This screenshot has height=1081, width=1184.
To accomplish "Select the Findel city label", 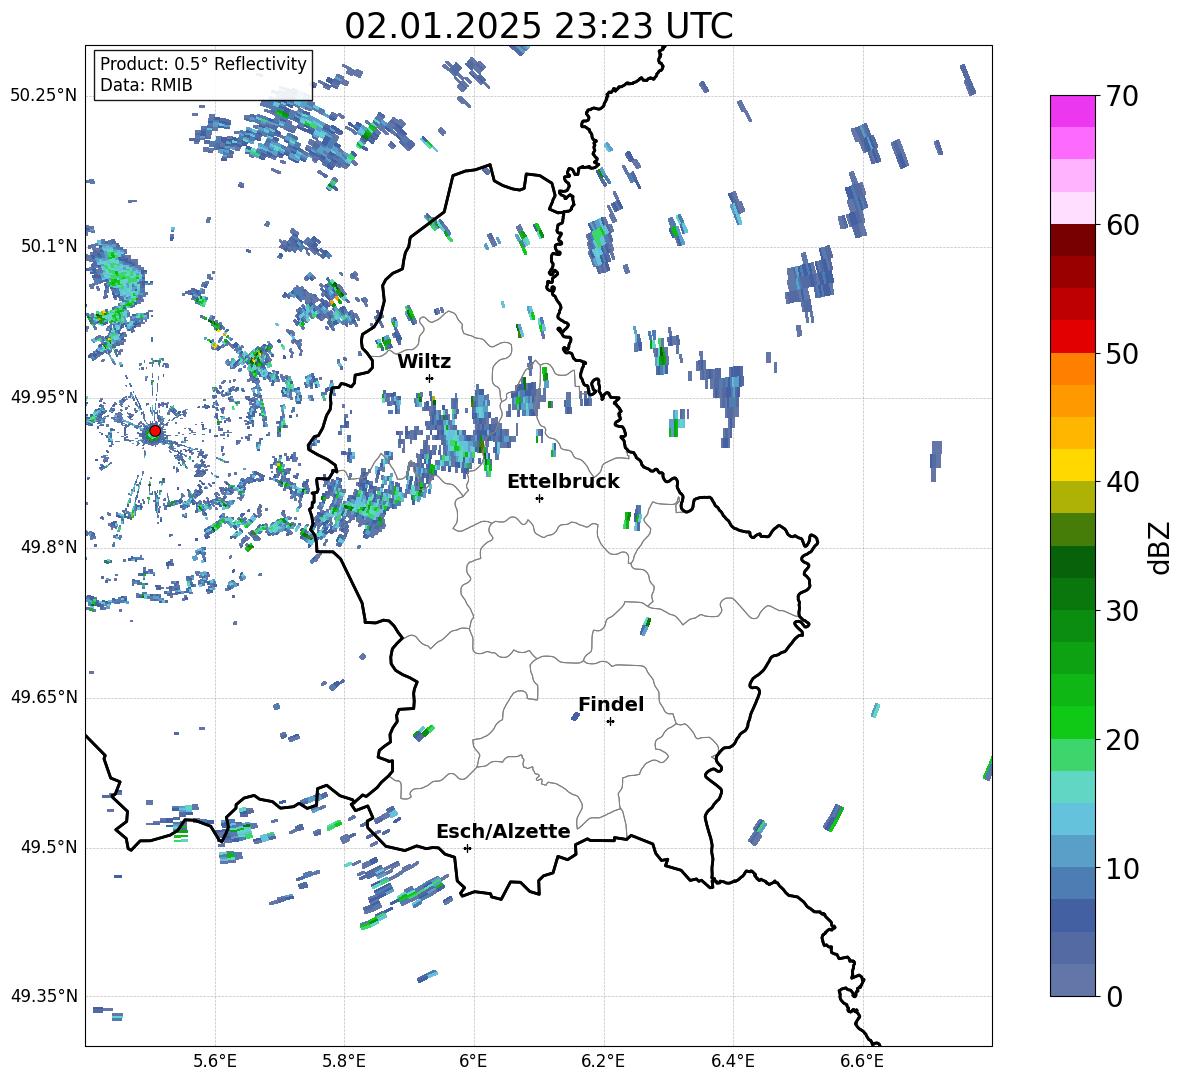I will pos(611,704).
